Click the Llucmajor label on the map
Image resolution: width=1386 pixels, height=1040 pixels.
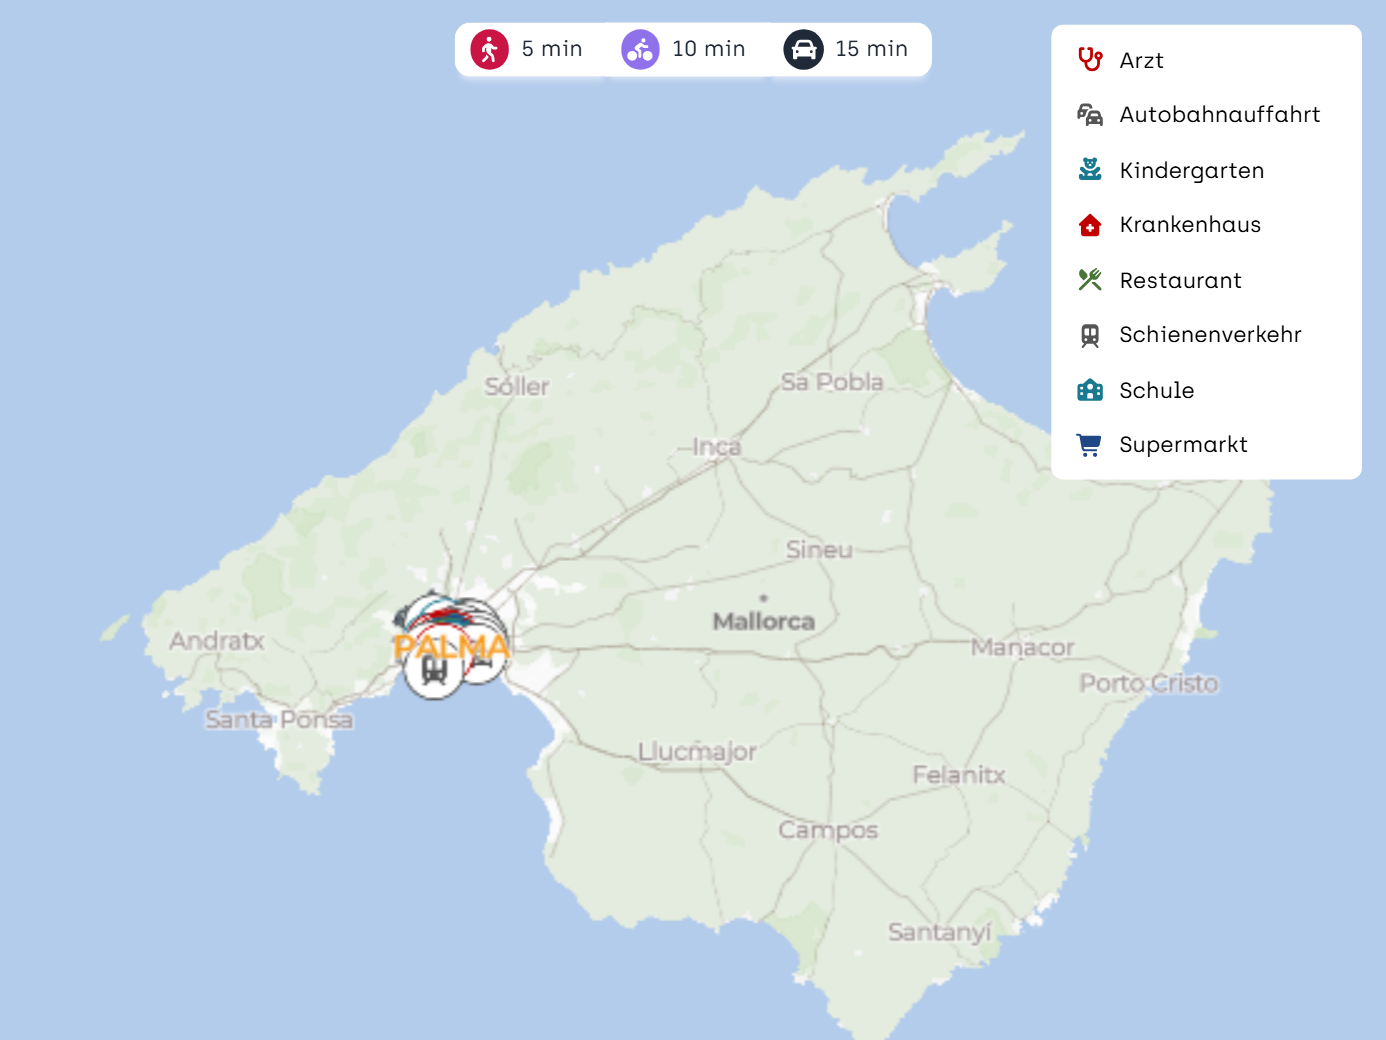tap(697, 752)
